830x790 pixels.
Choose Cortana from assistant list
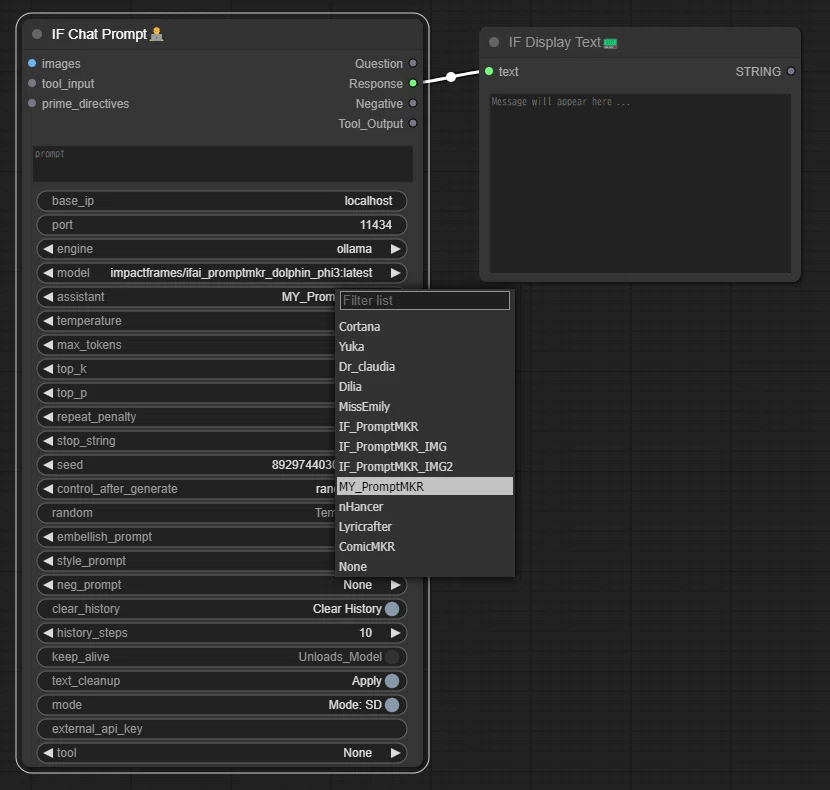425,327
